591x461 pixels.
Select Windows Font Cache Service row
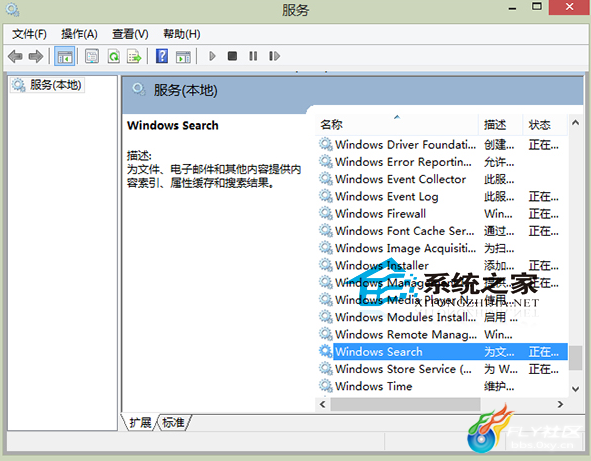[x=442, y=231]
